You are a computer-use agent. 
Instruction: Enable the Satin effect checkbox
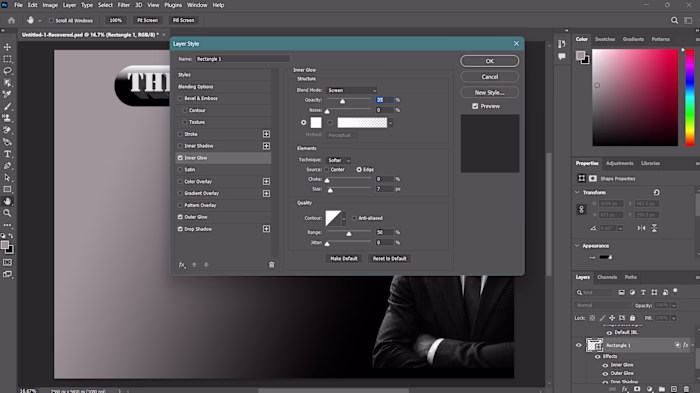[180, 170]
